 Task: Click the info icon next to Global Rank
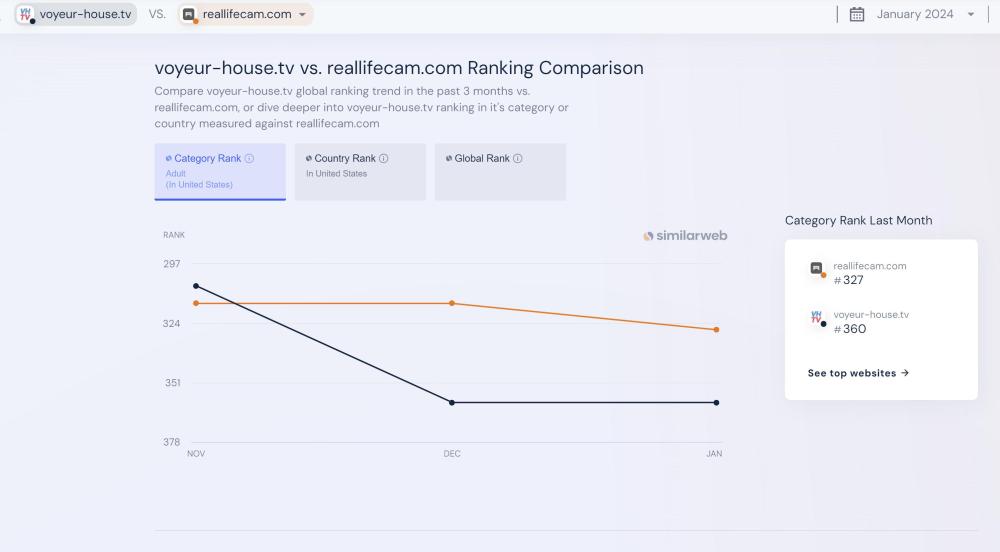point(518,158)
